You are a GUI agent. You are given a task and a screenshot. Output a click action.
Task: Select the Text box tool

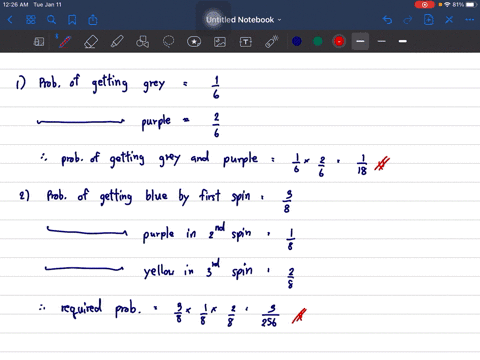pos(246,42)
